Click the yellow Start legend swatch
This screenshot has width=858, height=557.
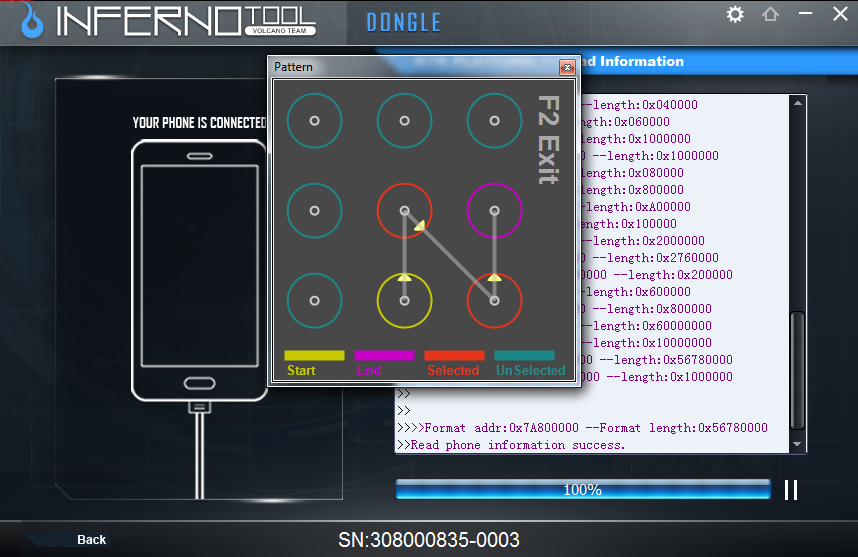tap(314, 356)
